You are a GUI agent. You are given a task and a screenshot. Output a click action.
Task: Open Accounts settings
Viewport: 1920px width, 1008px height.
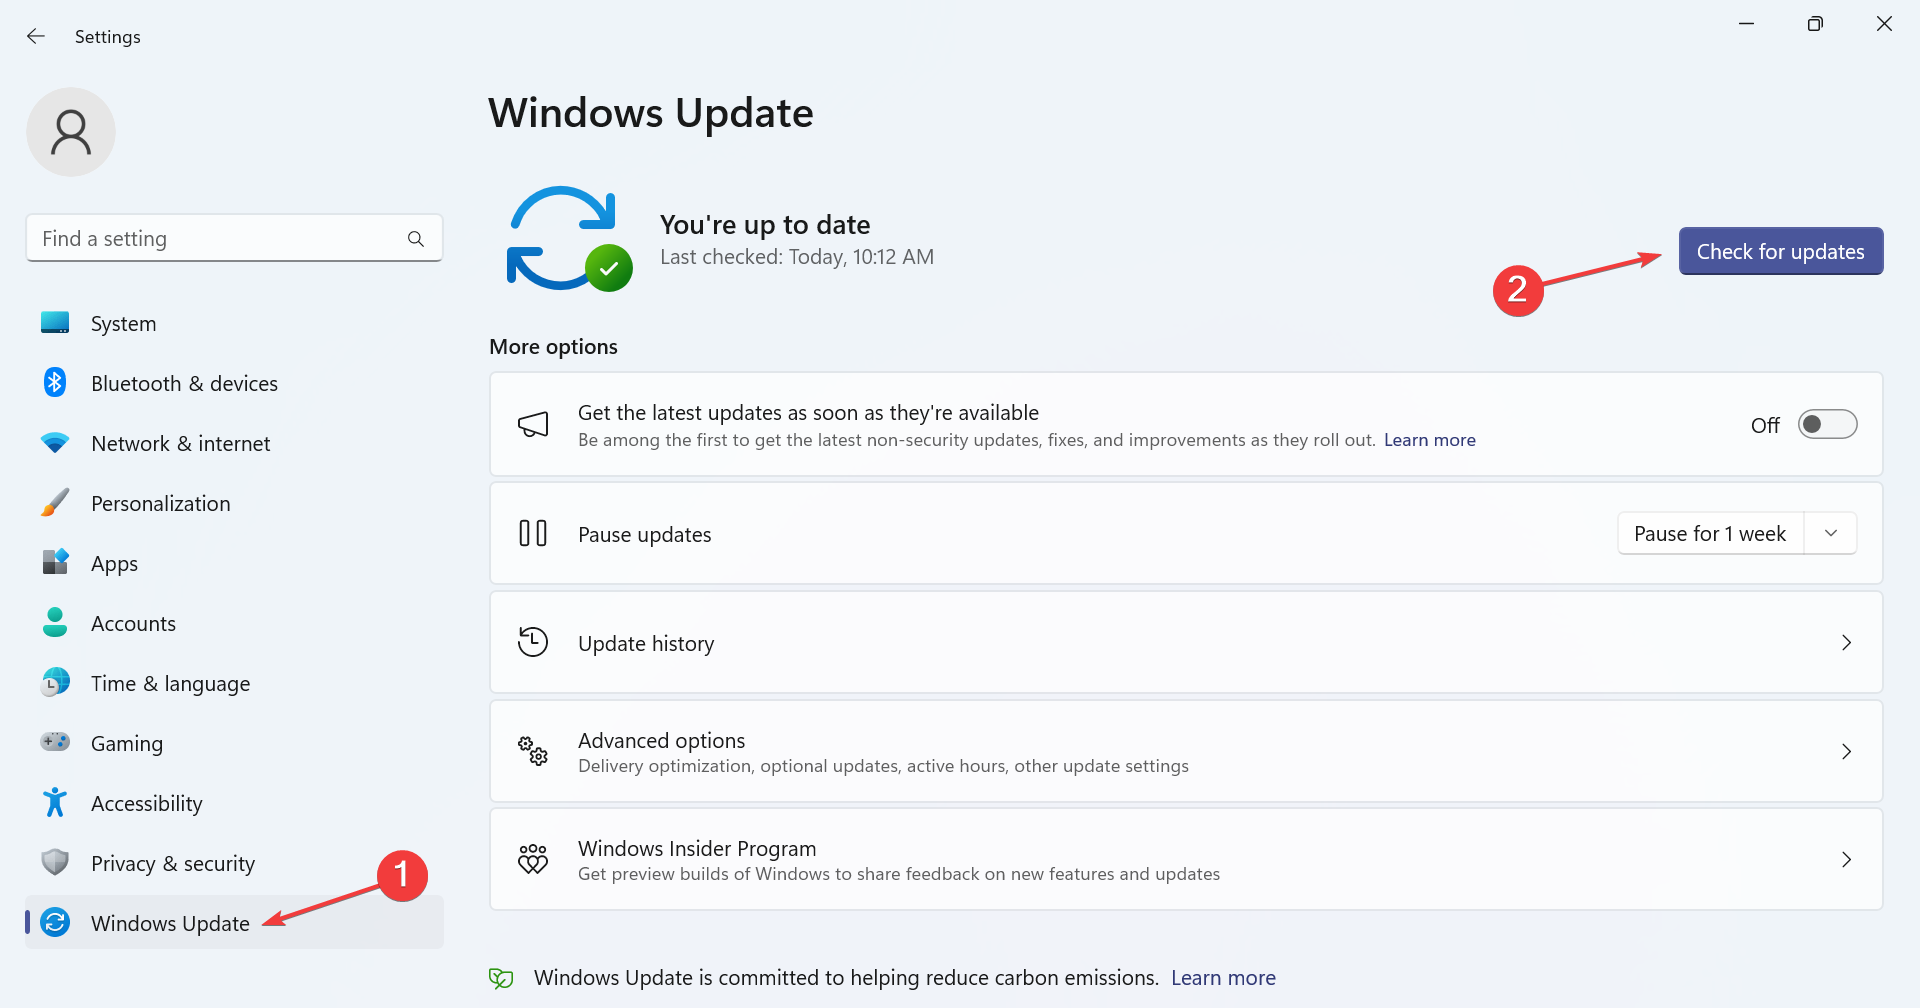click(234, 623)
